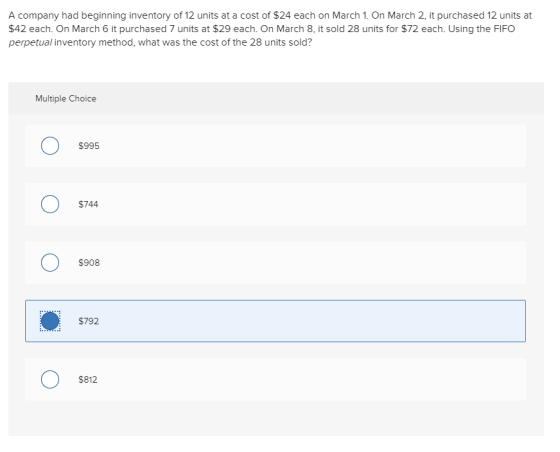Click the Multiple Choice heading
Screen dimensions: 560x452
click(66, 99)
